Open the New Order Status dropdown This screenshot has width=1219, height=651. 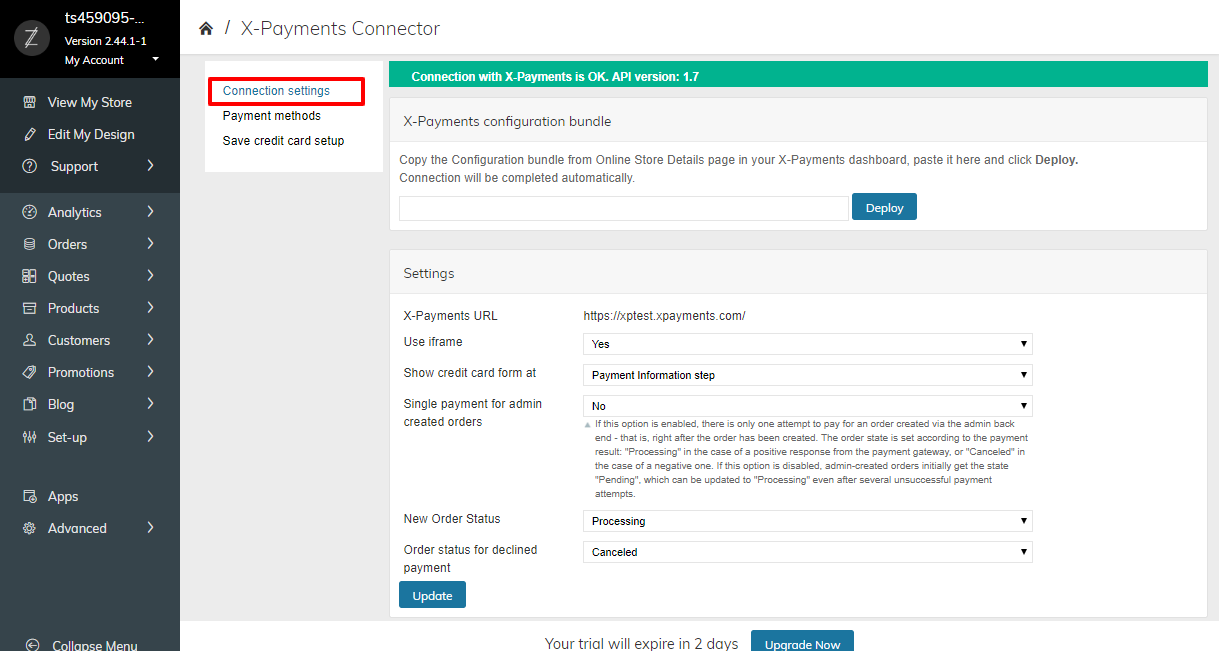pos(807,521)
